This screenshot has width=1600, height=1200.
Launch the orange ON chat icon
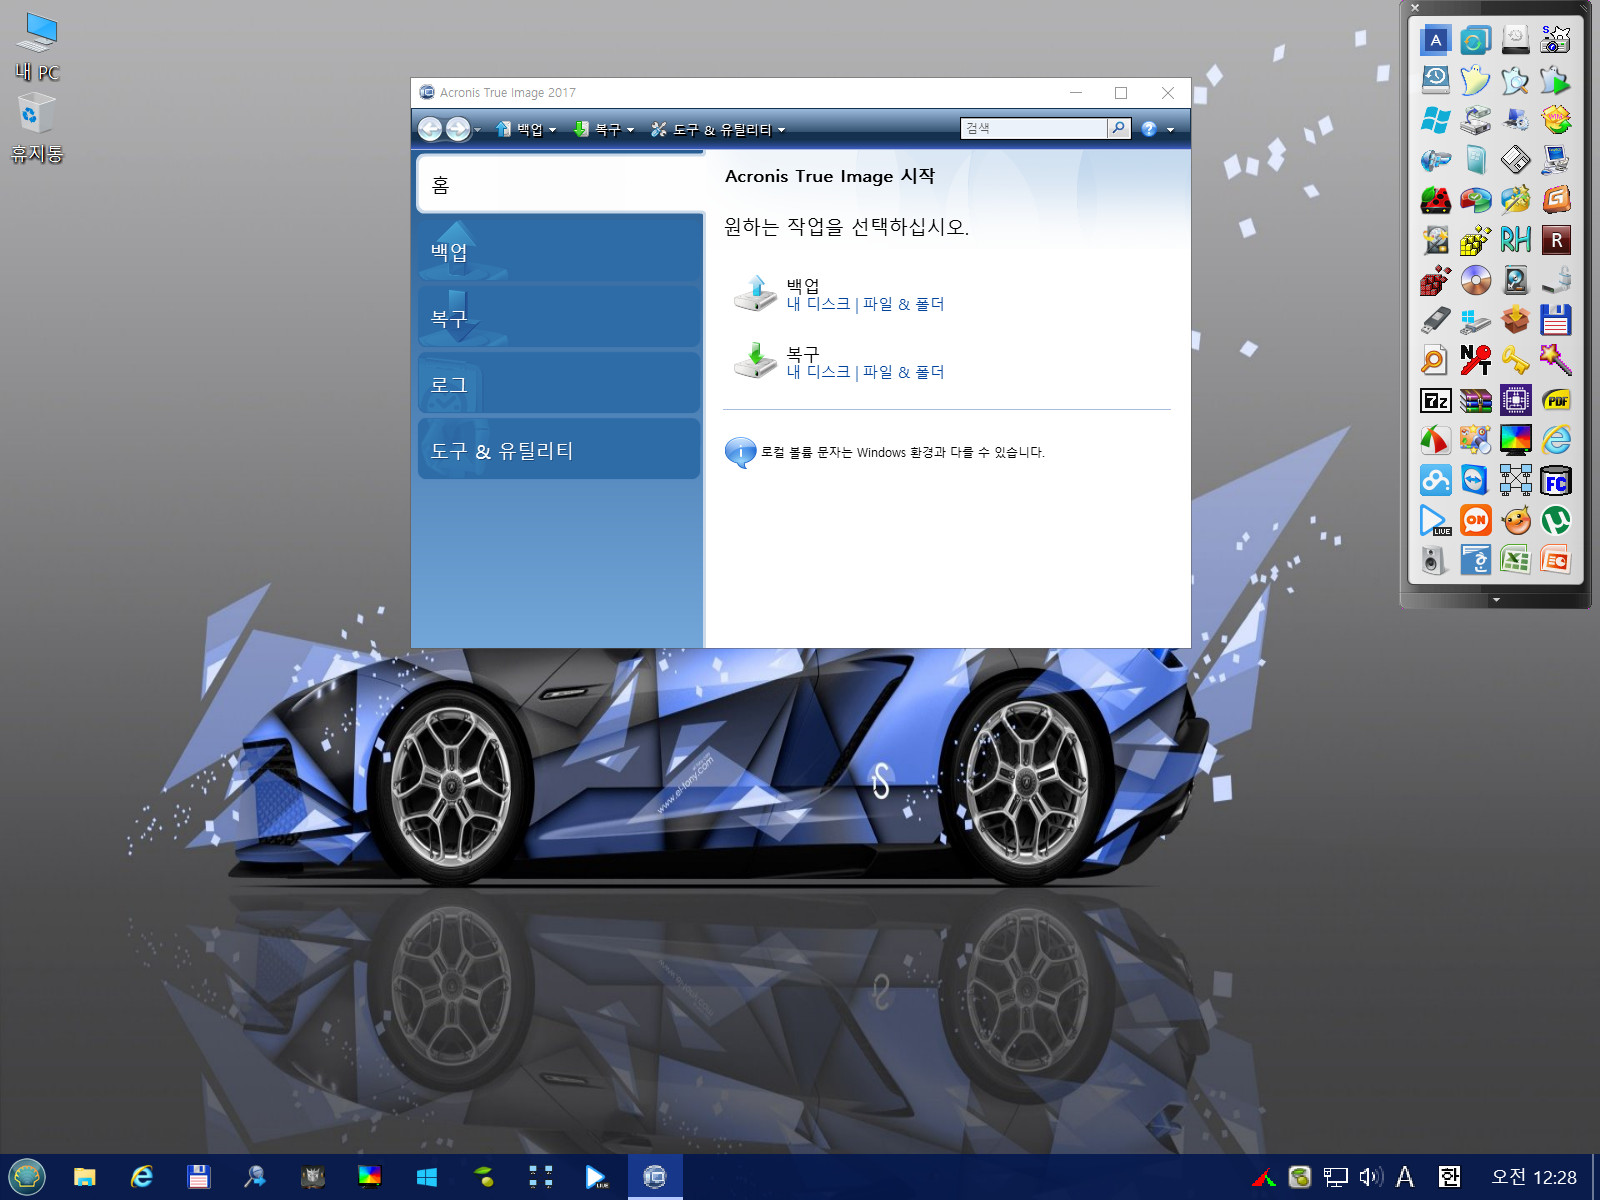pos(1475,520)
